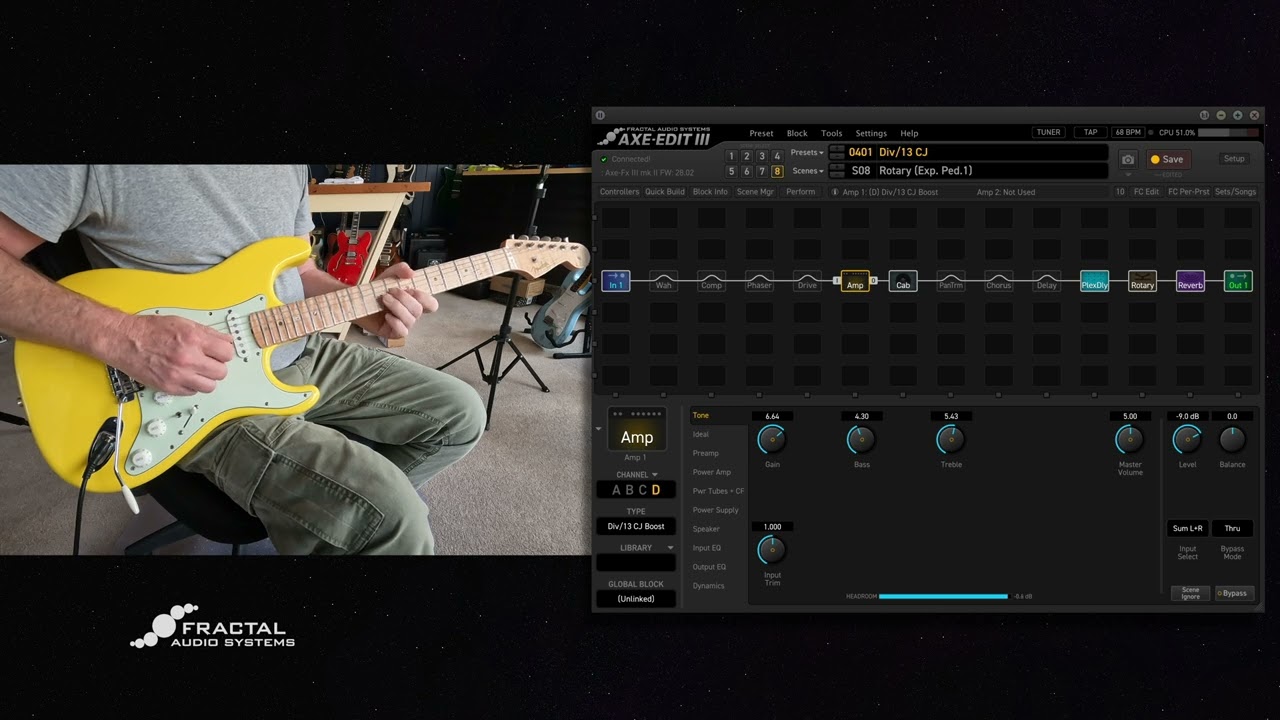Viewport: 1280px width, 720px height.
Task: Switch to the Power Amp page tab
Action: pos(712,472)
